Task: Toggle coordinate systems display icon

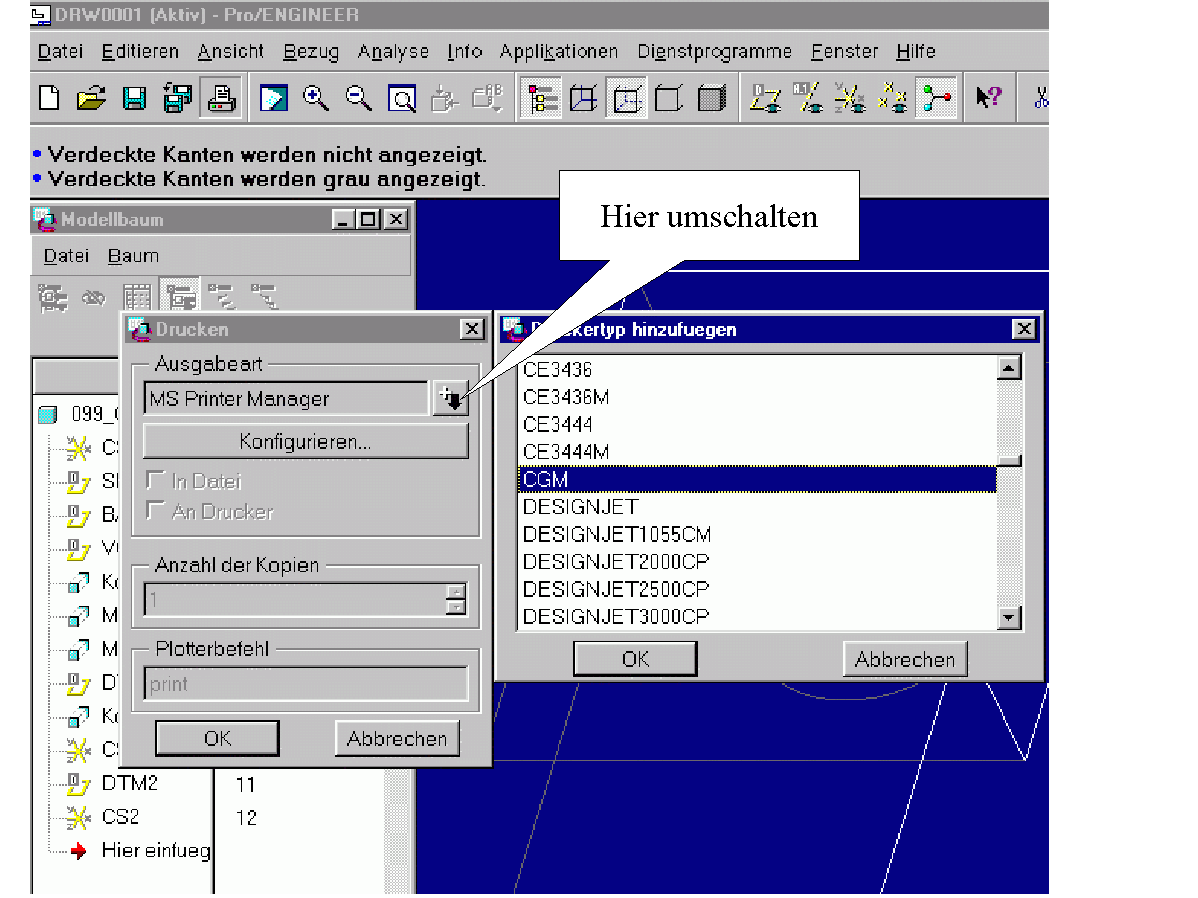Action: click(x=850, y=98)
